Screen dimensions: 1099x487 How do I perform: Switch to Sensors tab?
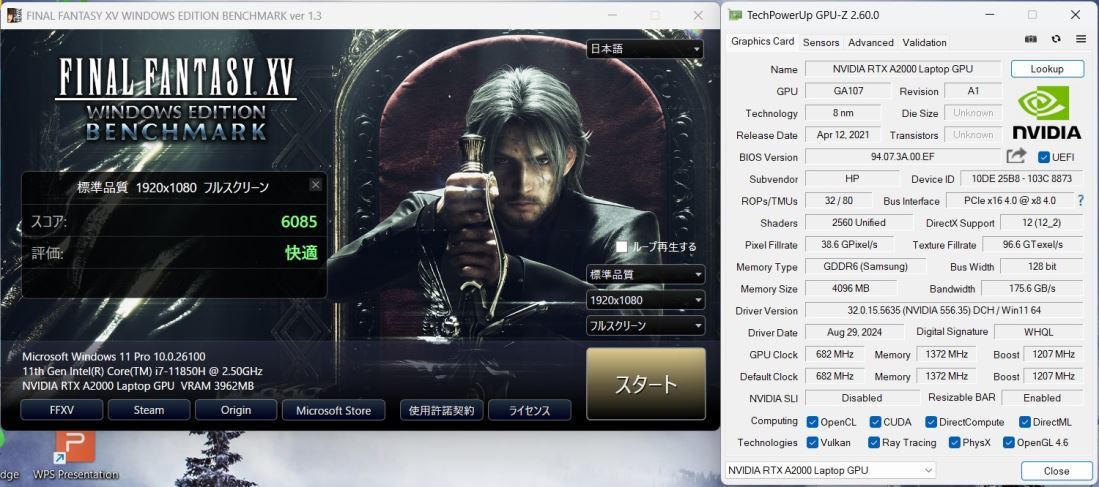821,42
